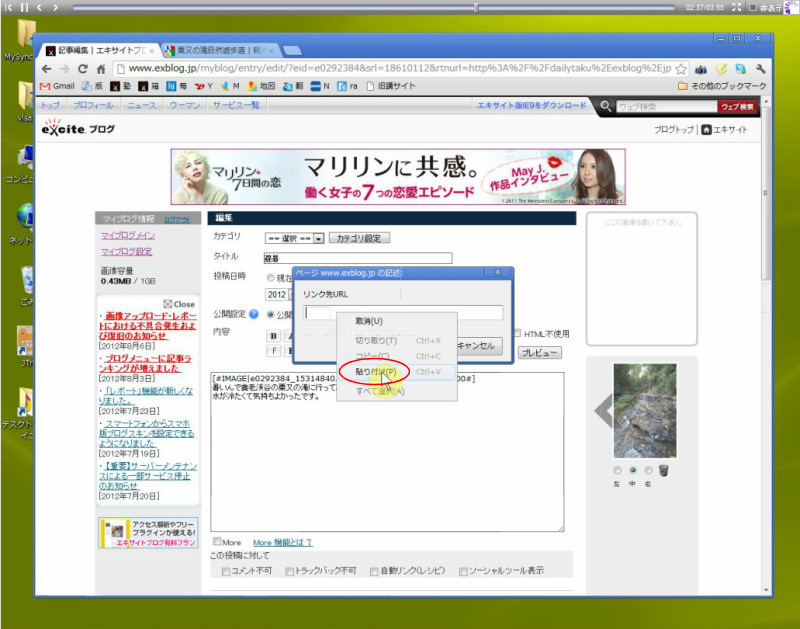
Task: Click the プレビュー button
Action: coord(540,353)
